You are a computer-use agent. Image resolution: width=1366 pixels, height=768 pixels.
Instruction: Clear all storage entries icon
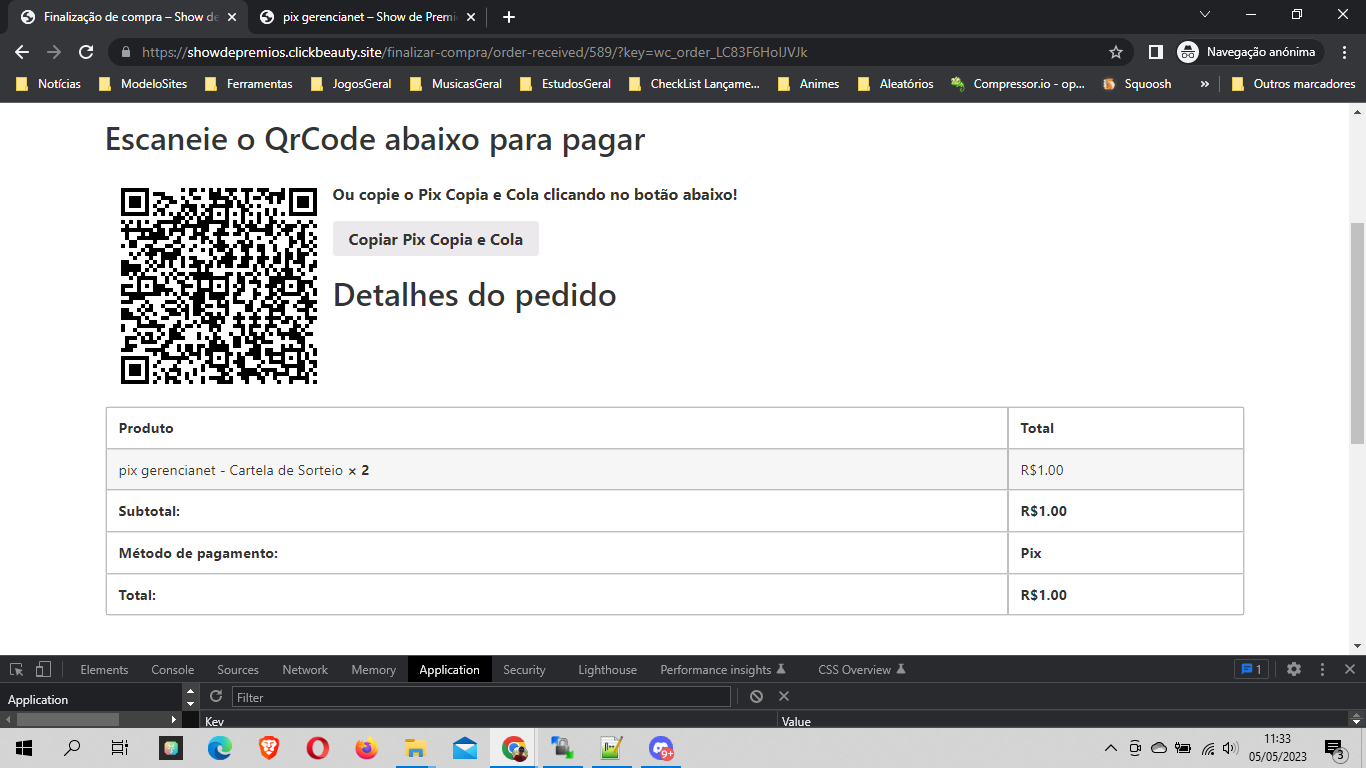coord(756,696)
